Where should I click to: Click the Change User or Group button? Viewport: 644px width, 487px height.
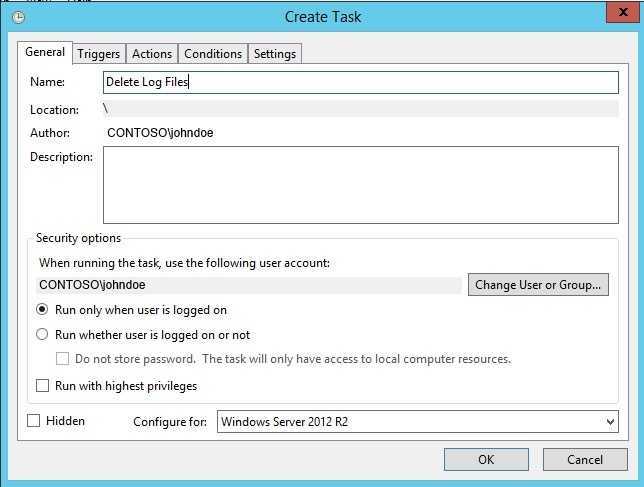click(538, 285)
